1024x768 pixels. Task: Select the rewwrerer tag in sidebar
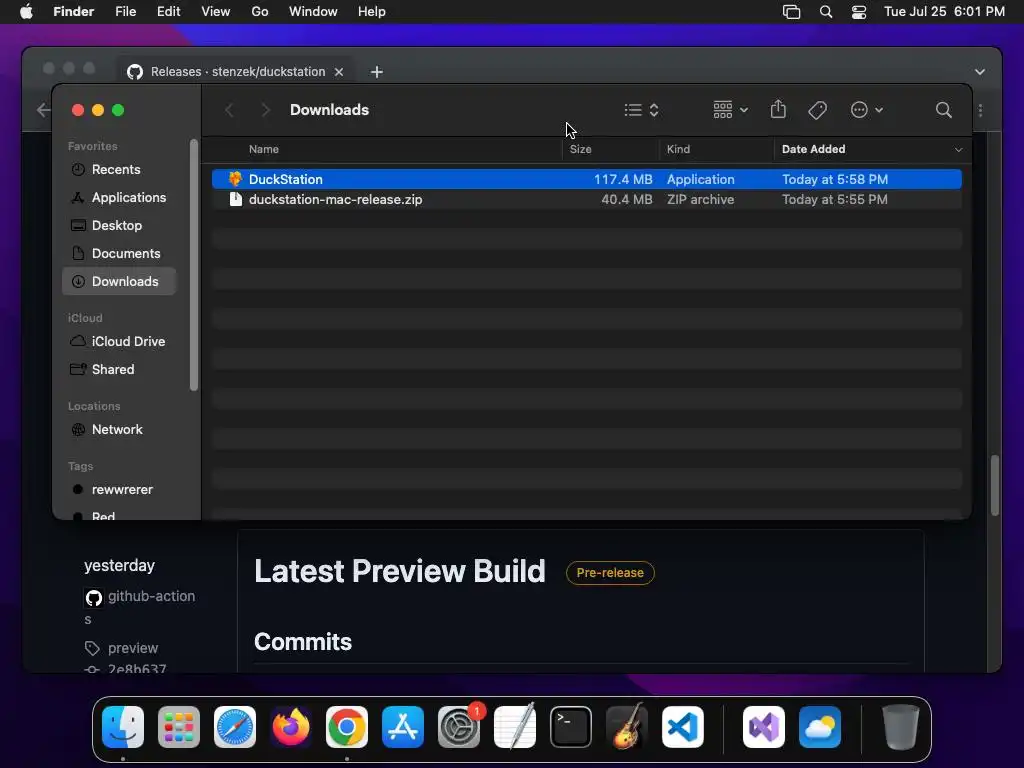pyautogui.click(x=119, y=490)
